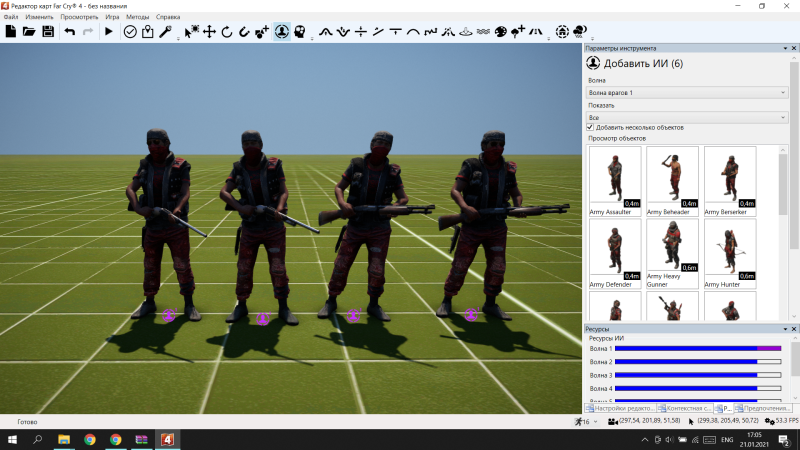This screenshot has width=800, height=450.
Task: Click the Волна 3 resource bar
Action: tap(698, 375)
